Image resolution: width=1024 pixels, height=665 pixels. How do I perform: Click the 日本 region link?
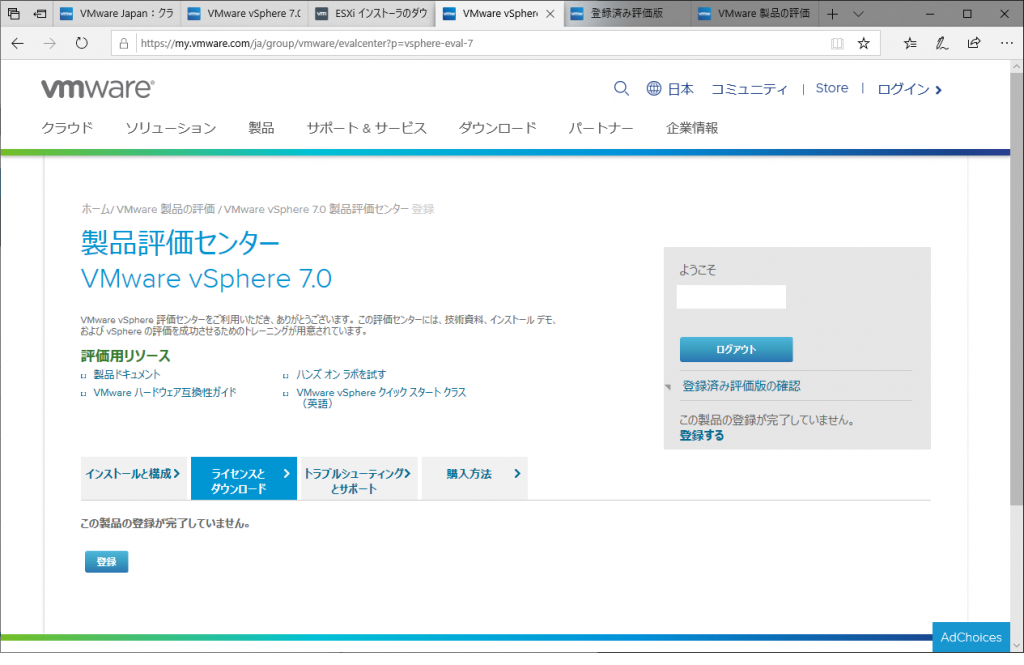(680, 89)
